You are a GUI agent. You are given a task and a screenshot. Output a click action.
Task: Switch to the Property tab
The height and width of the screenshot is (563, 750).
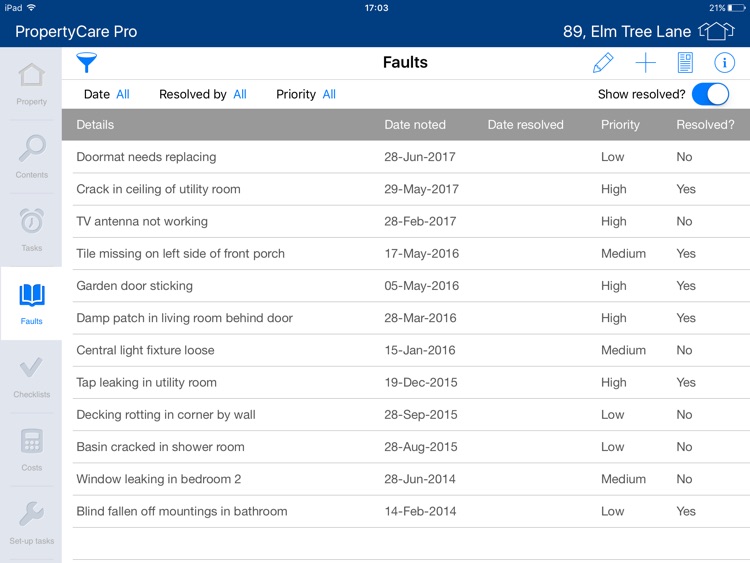(x=31, y=83)
